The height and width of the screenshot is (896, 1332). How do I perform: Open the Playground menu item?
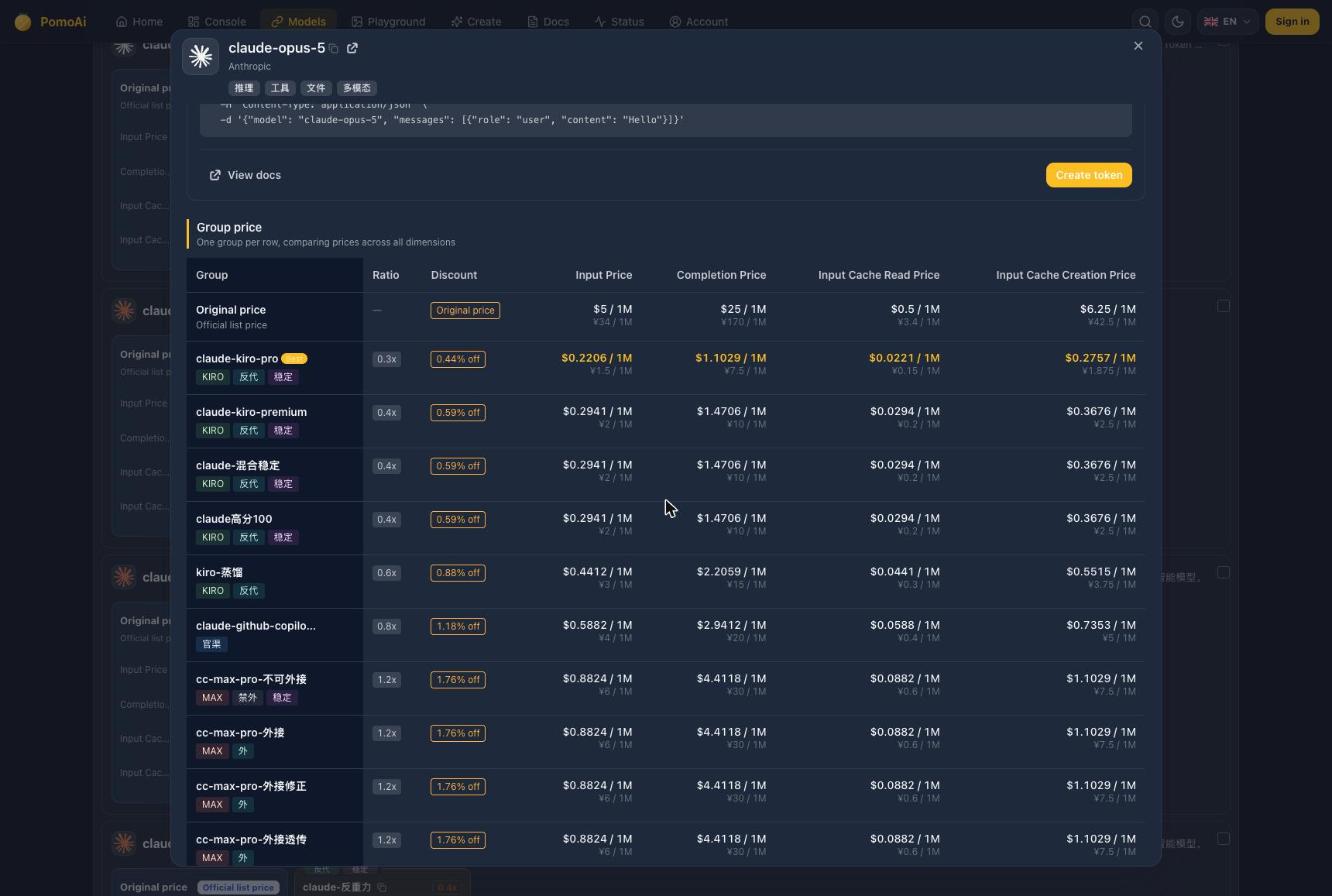click(388, 21)
